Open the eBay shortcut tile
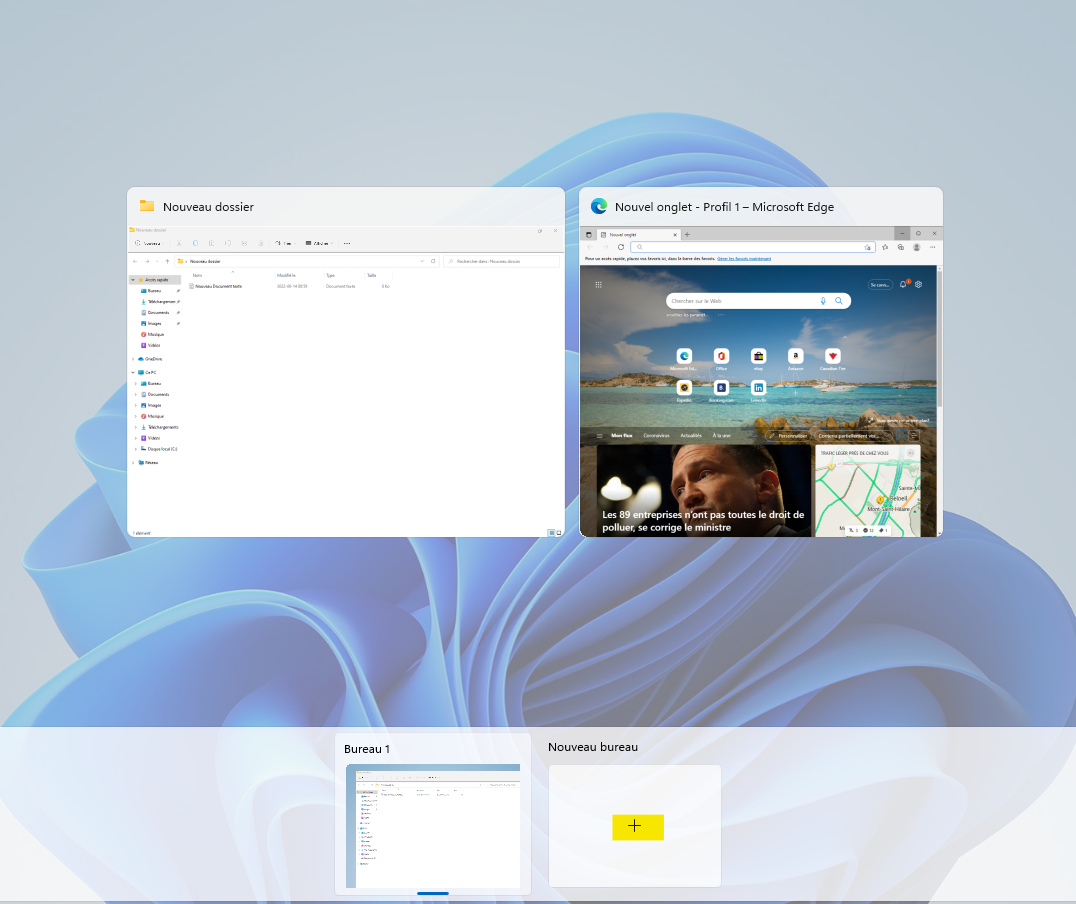This screenshot has width=1076, height=904. (758, 357)
